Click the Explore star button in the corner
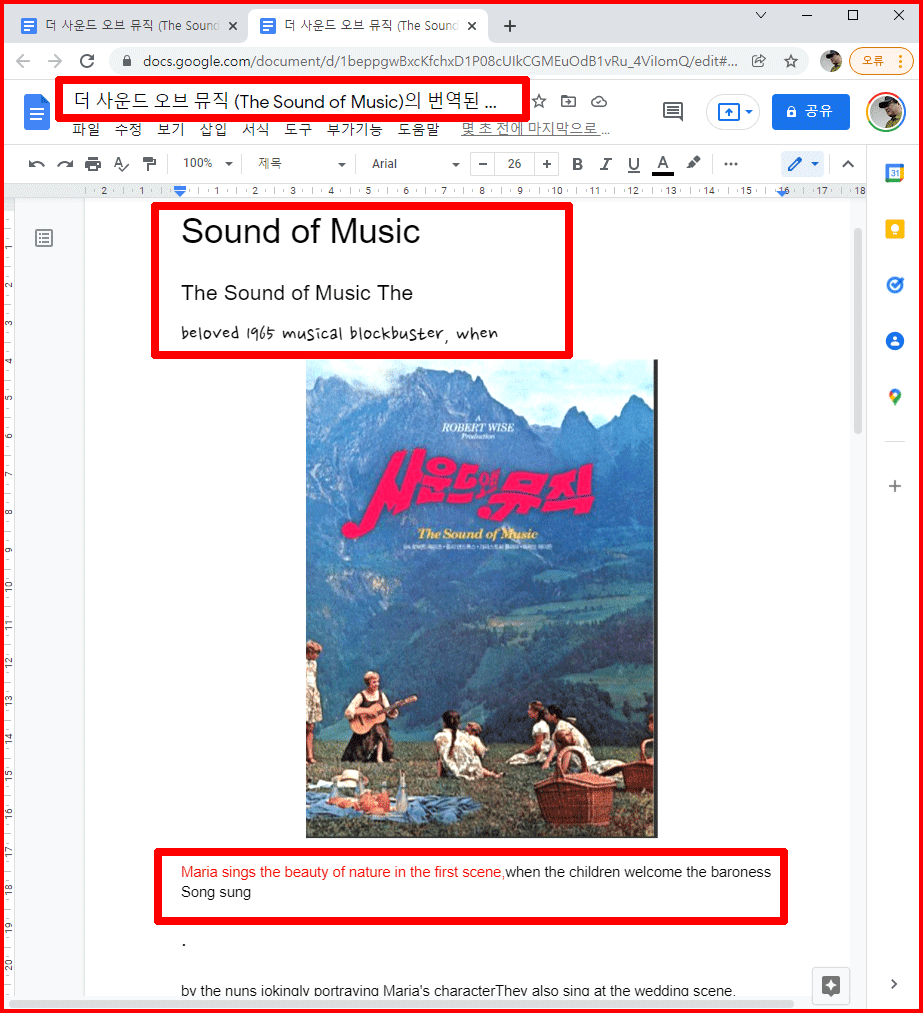The image size is (923, 1013). tap(831, 986)
